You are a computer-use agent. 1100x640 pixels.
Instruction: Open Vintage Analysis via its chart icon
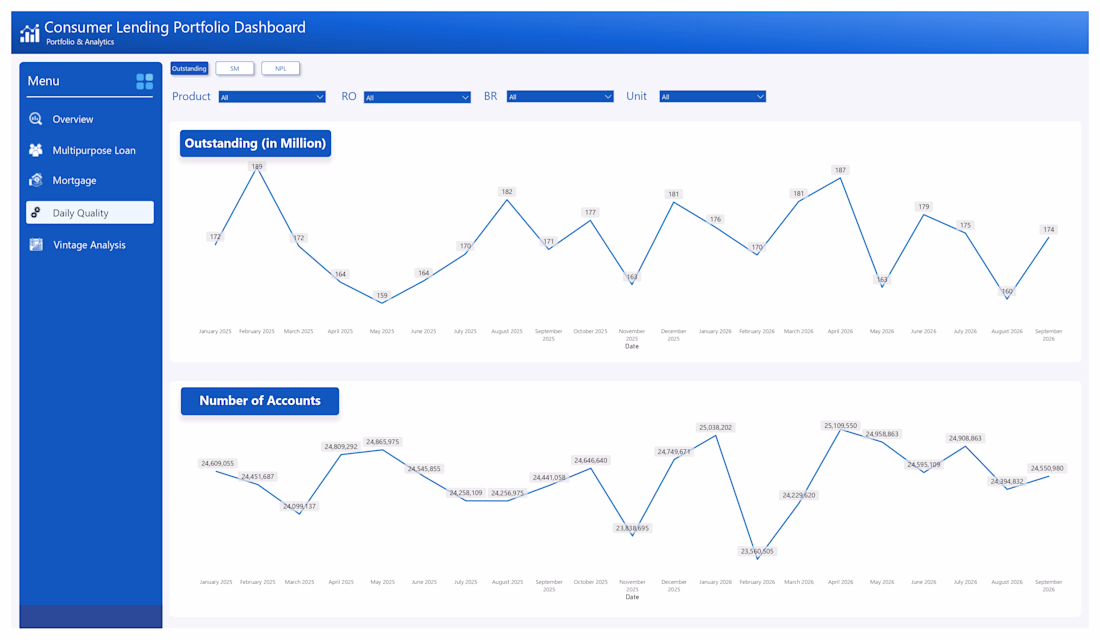(x=36, y=244)
